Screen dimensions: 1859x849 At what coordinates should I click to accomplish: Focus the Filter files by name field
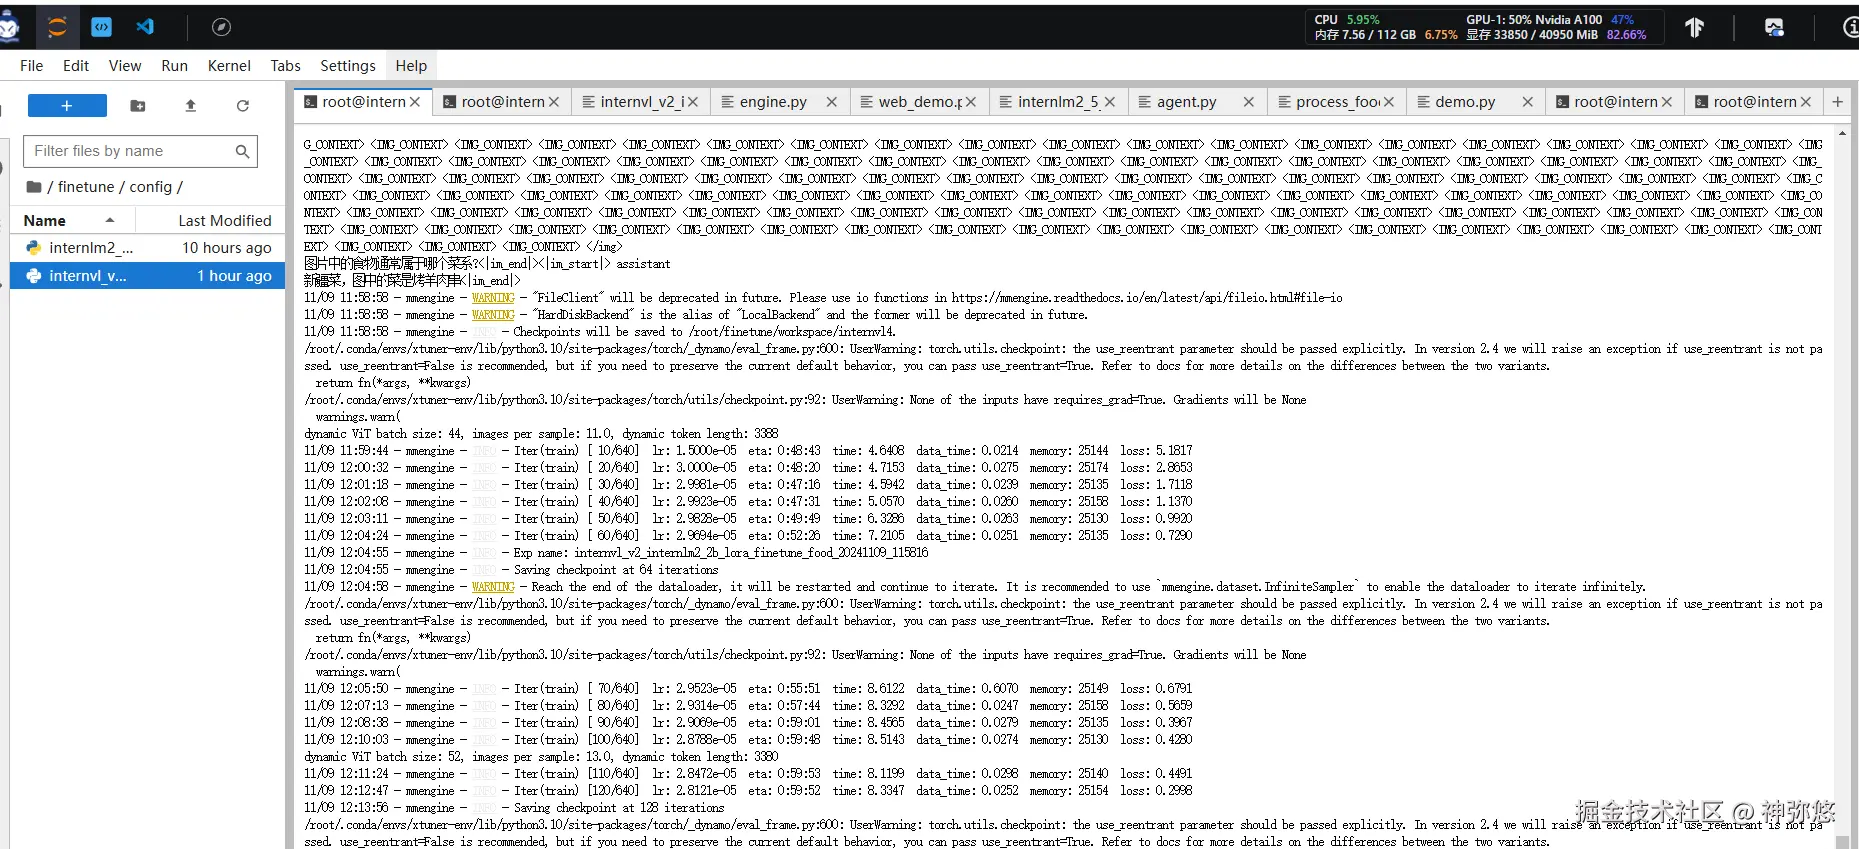tap(140, 151)
